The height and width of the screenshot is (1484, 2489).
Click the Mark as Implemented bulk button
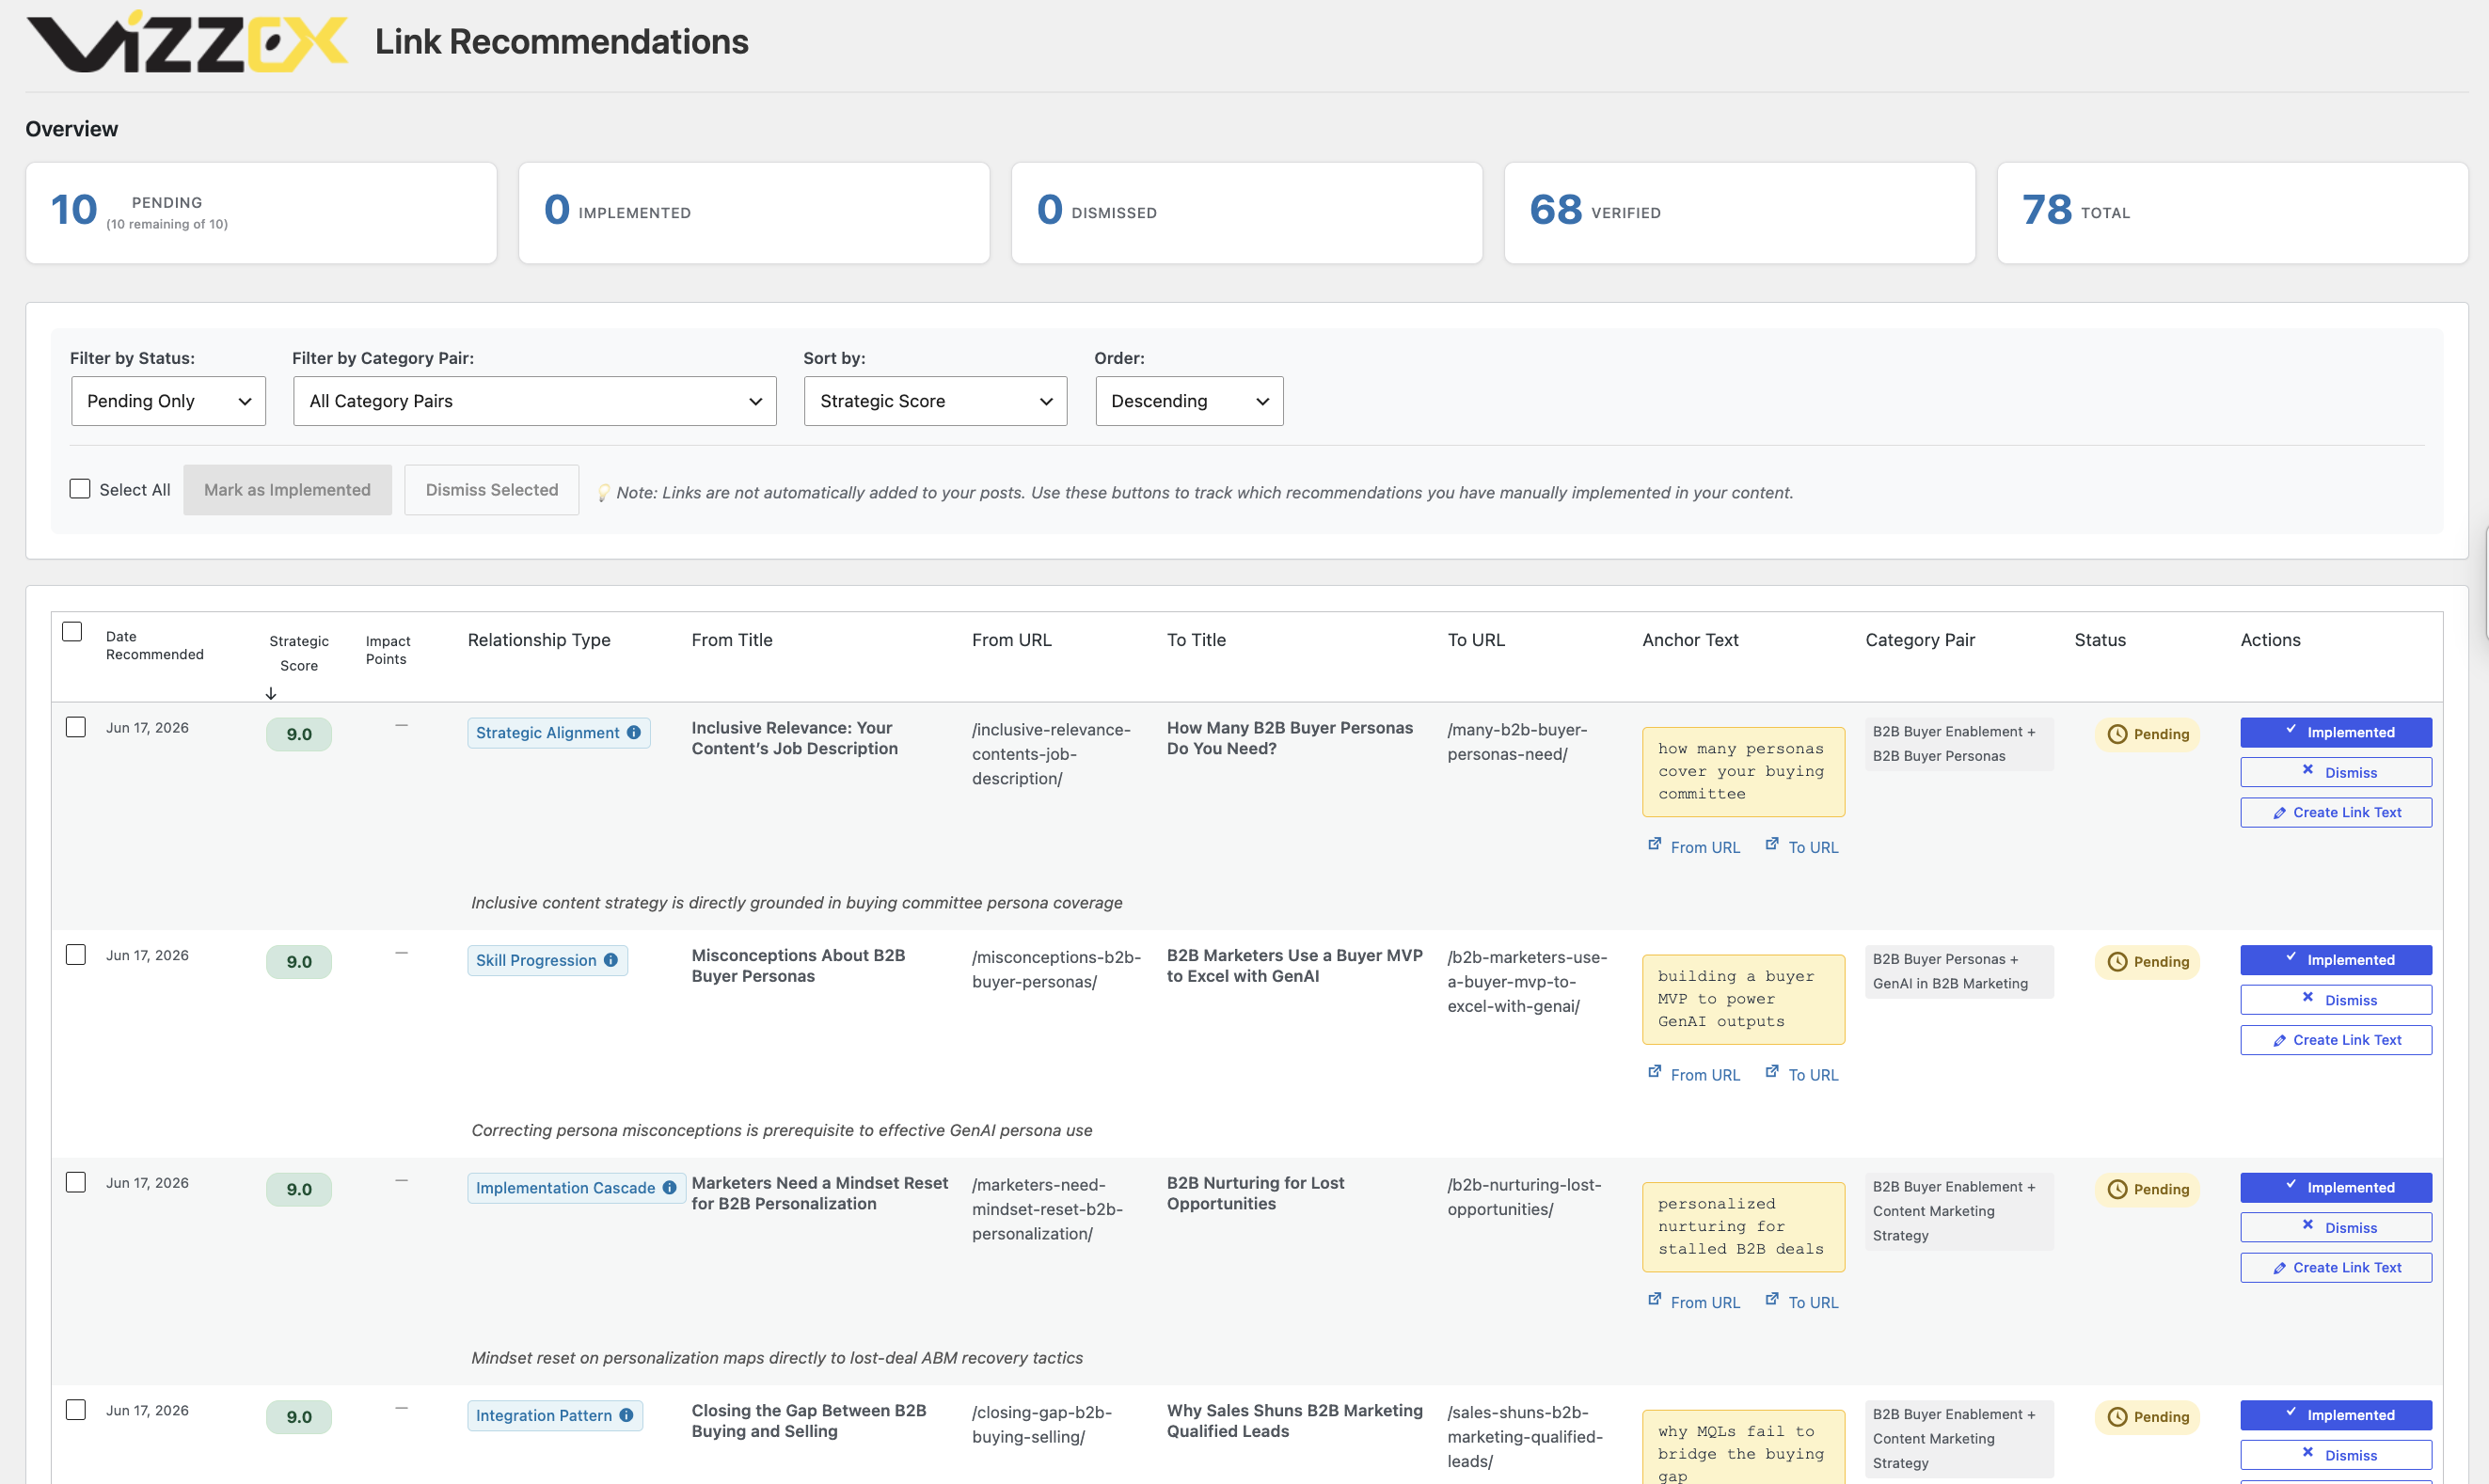point(287,490)
